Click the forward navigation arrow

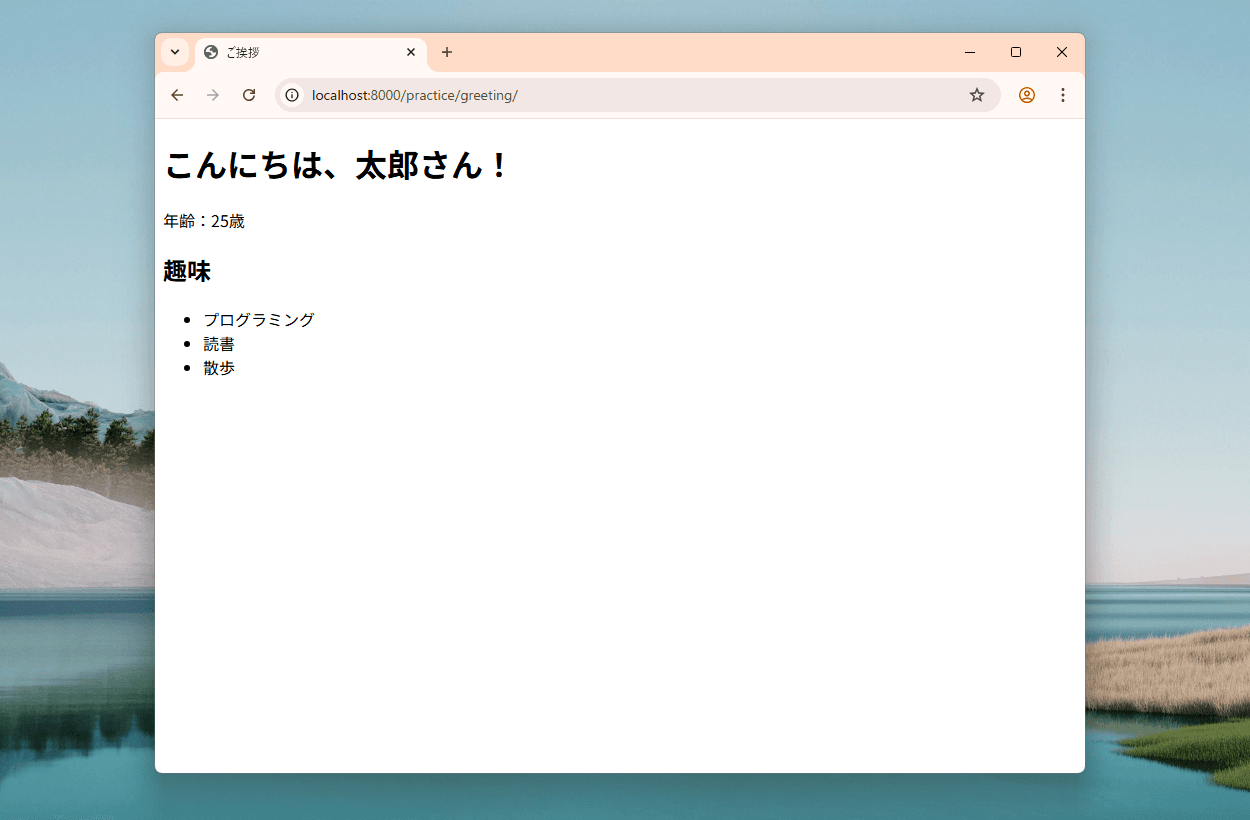pyautogui.click(x=213, y=95)
